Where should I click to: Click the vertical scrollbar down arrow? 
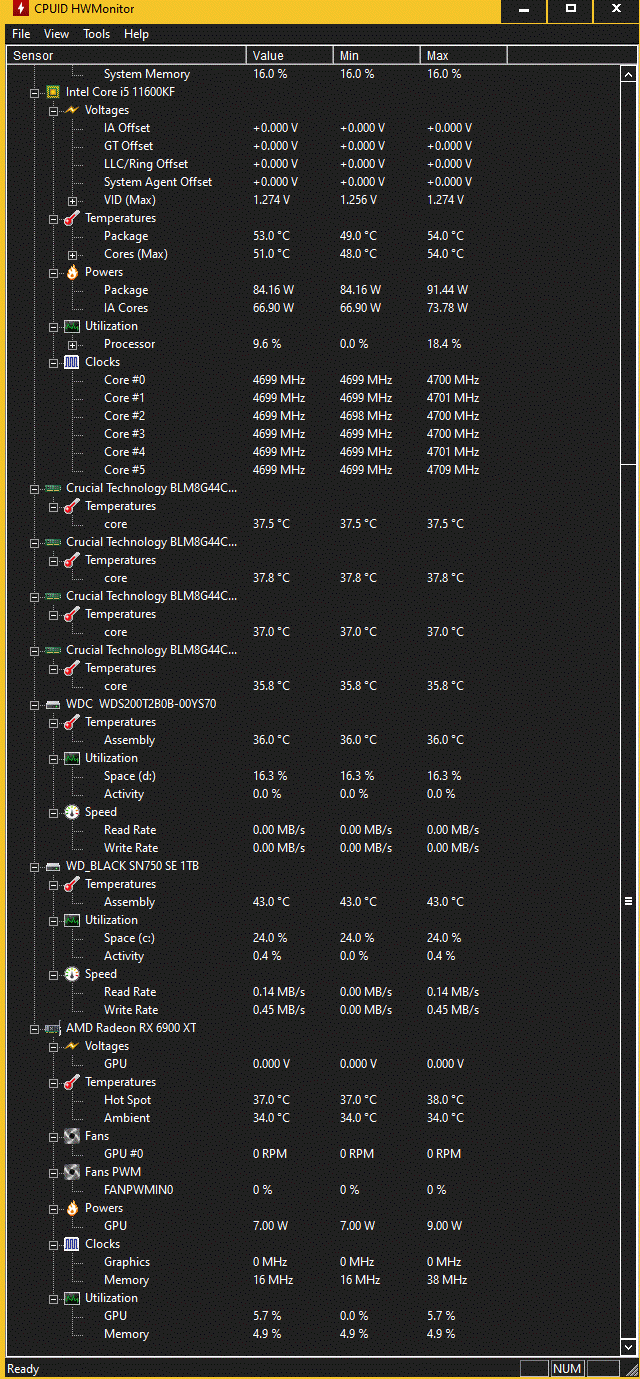pos(629,1348)
